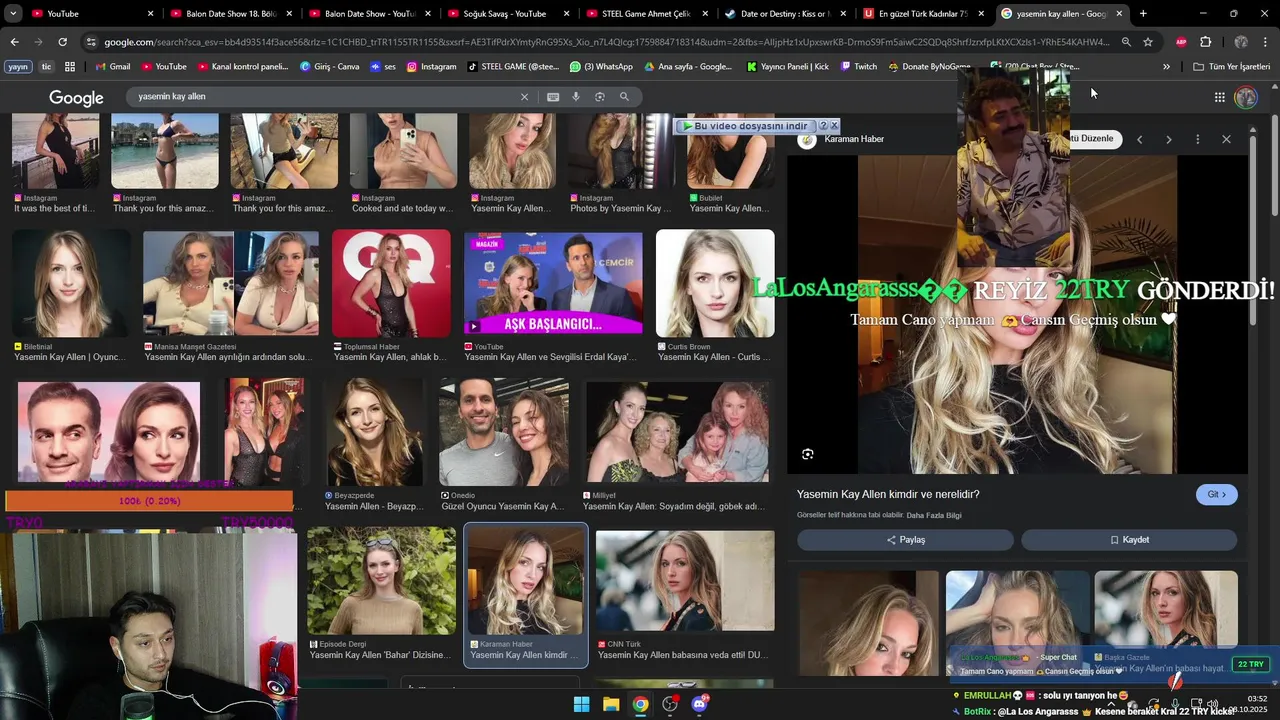Image resolution: width=1280 pixels, height=720 pixels.
Task: Bookmark this page with star icon
Action: (1148, 42)
